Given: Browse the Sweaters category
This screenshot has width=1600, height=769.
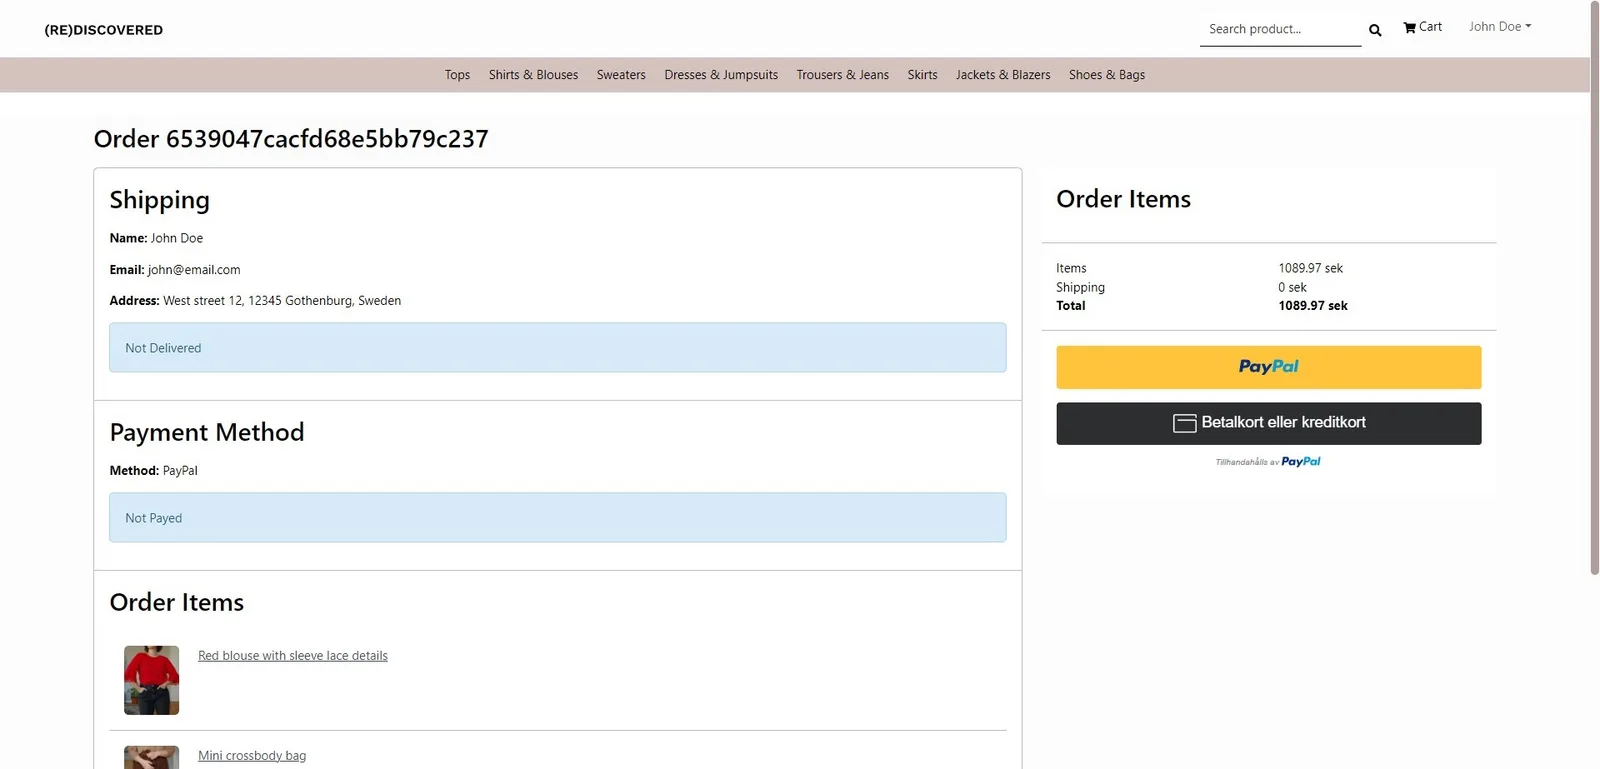Looking at the screenshot, I should [x=621, y=75].
